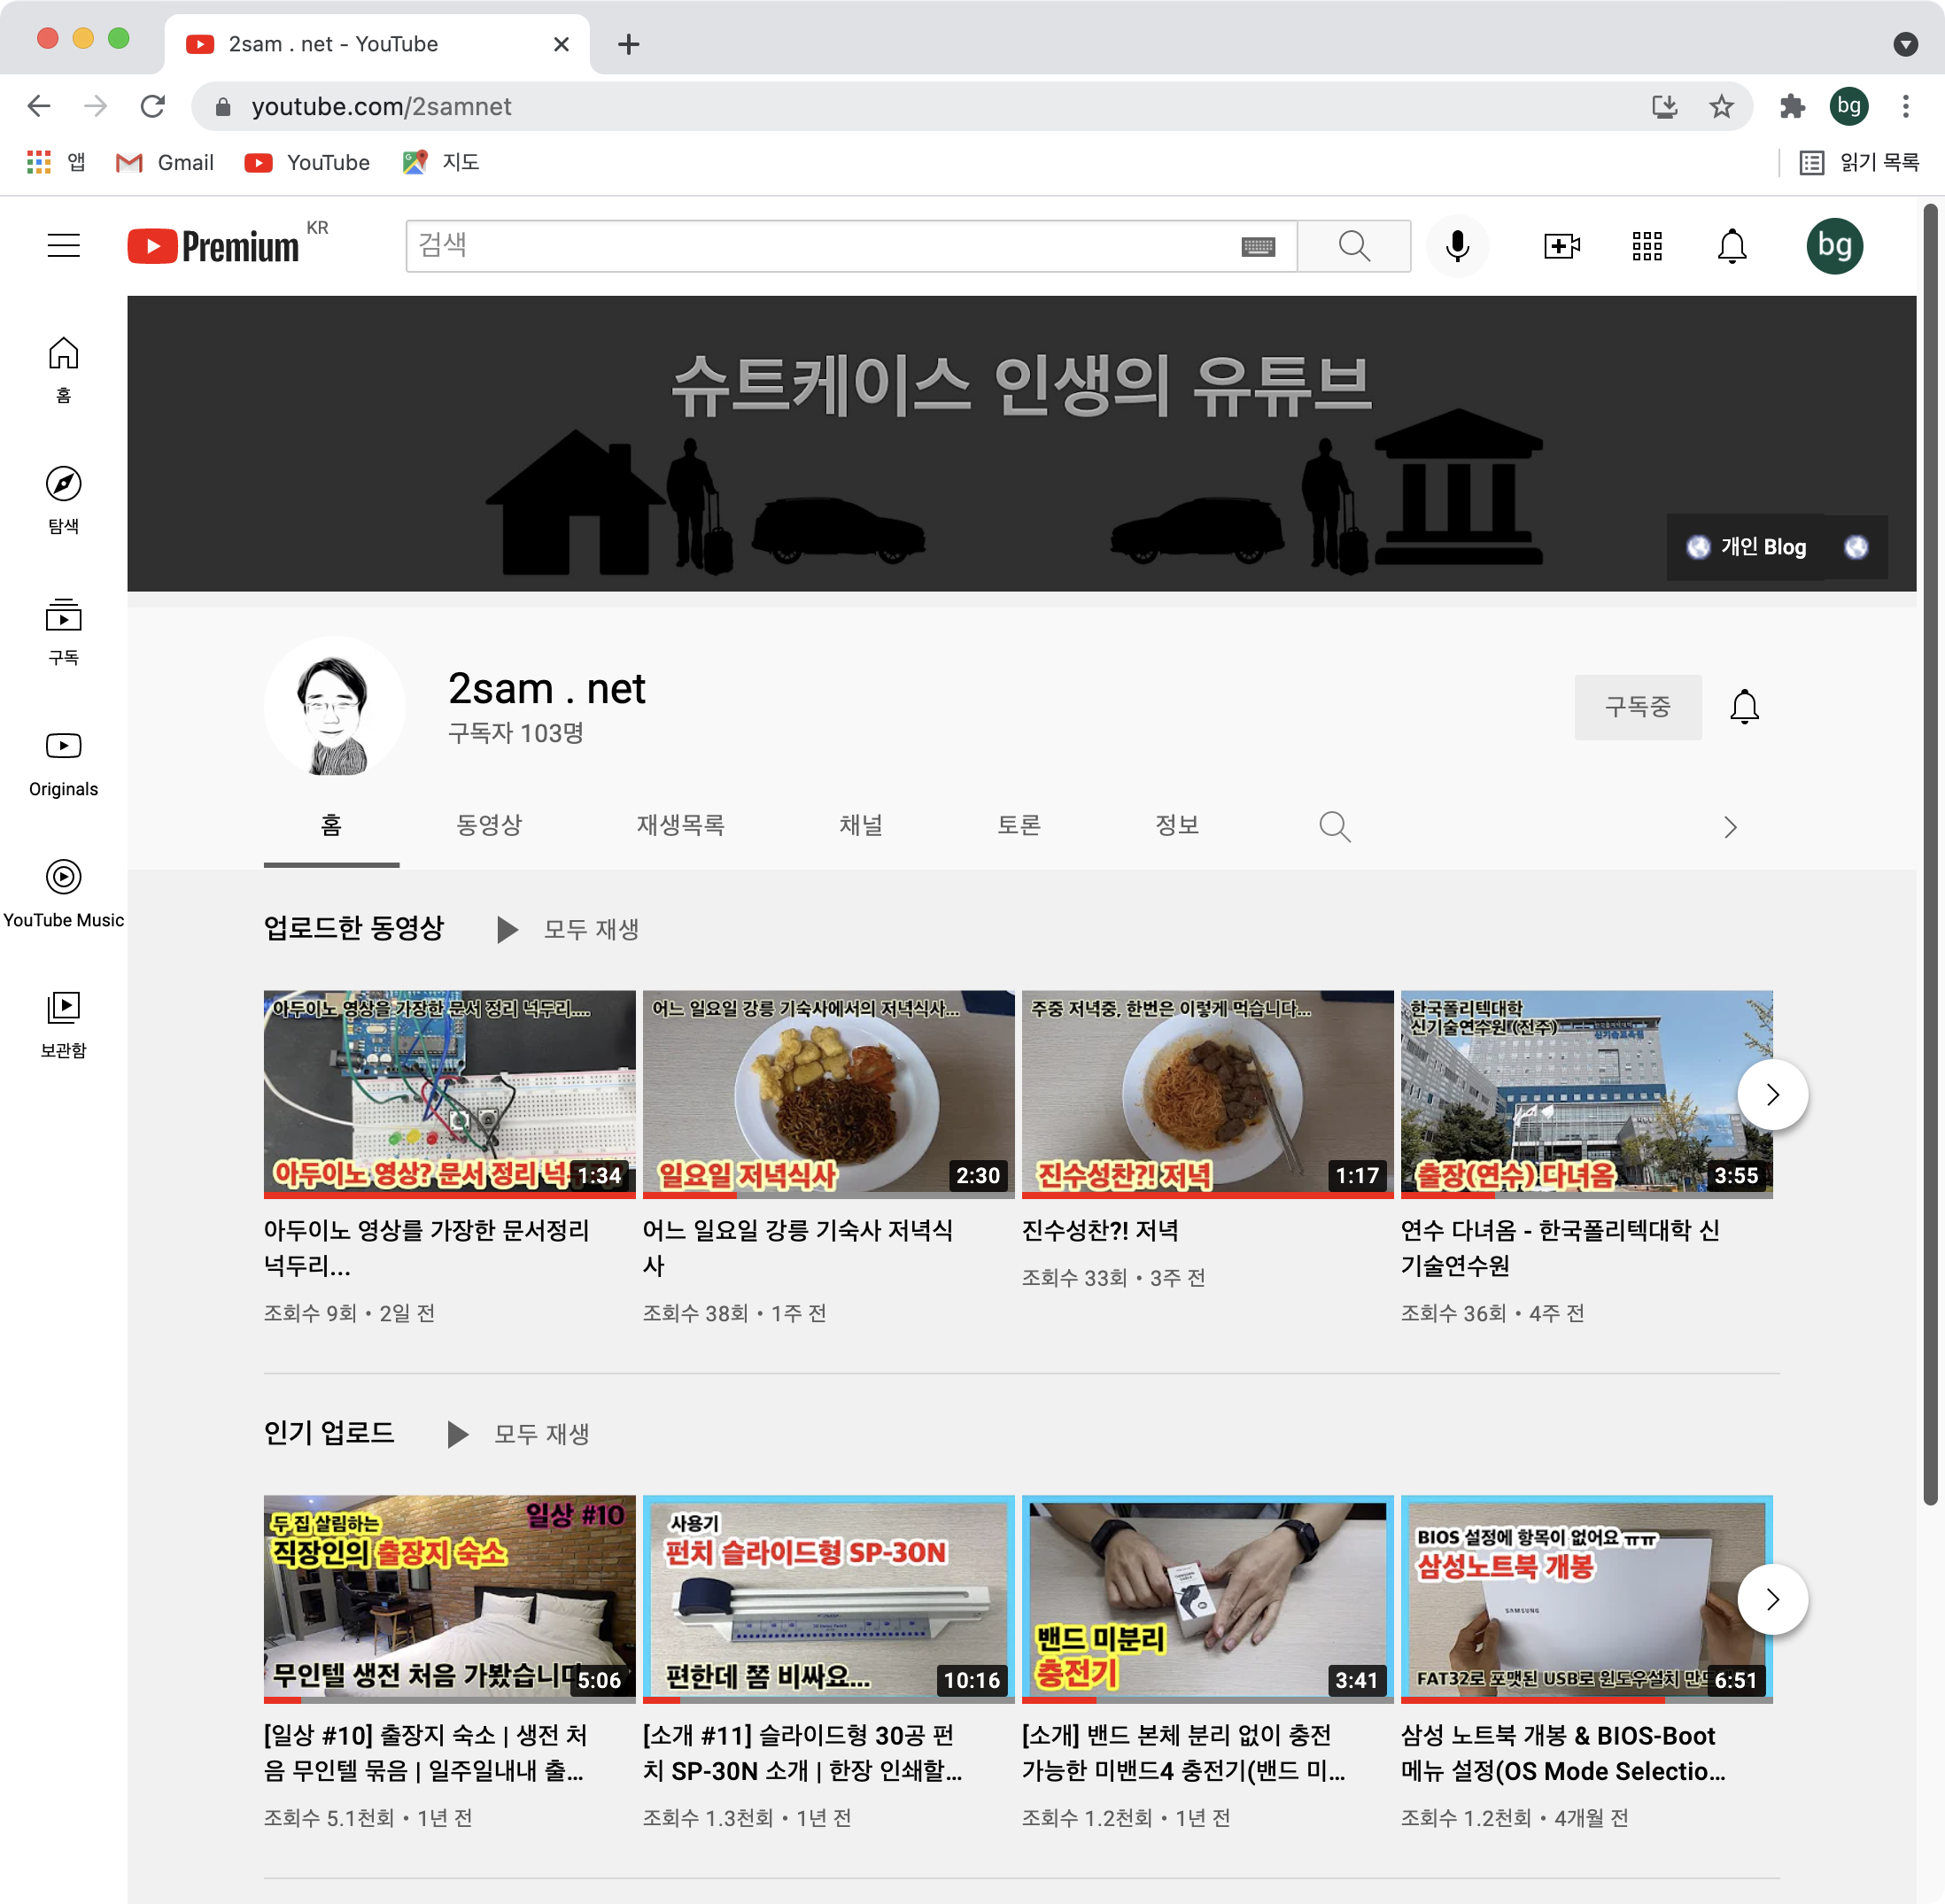Switch to the 동영상 tab
This screenshot has width=1945, height=1904.
point(489,825)
